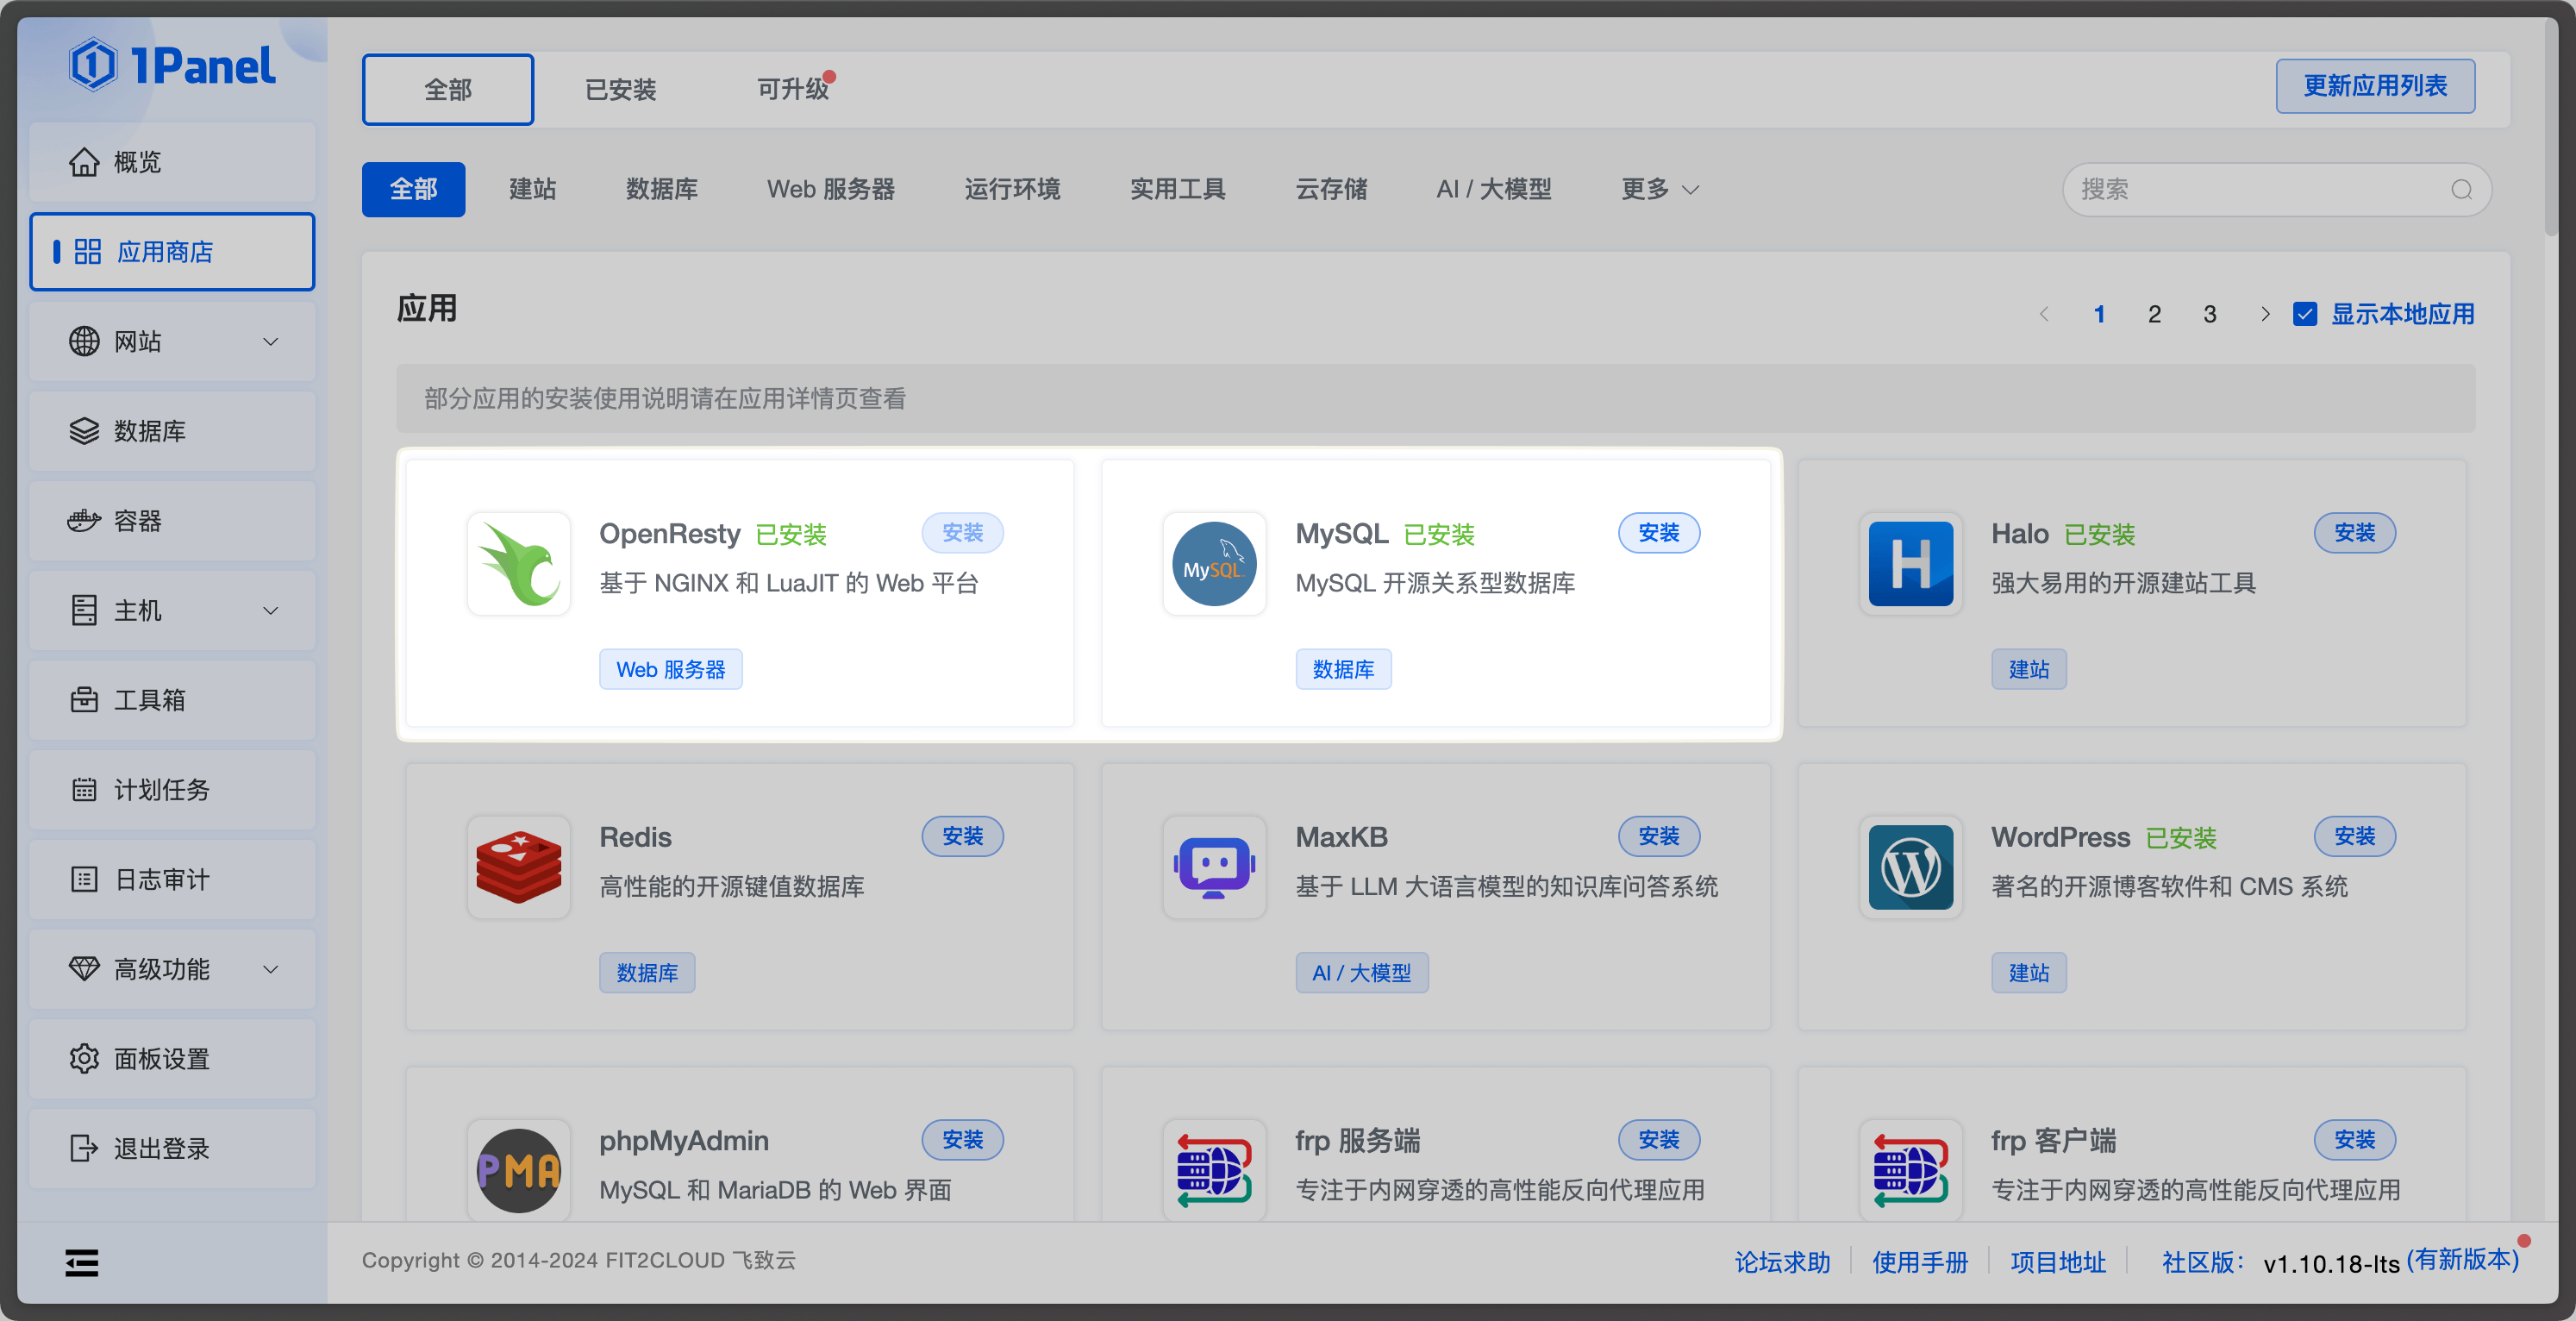Install Redis with its 安装 button

[x=962, y=836]
